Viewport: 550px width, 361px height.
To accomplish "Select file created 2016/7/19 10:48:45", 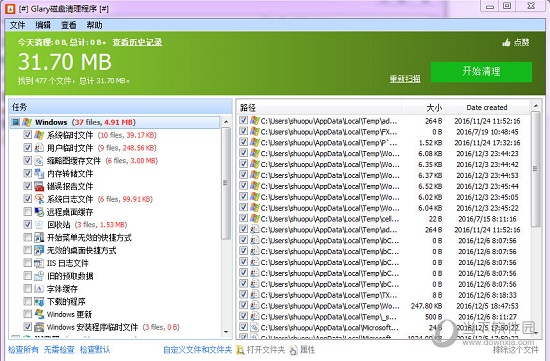I will tap(384, 132).
